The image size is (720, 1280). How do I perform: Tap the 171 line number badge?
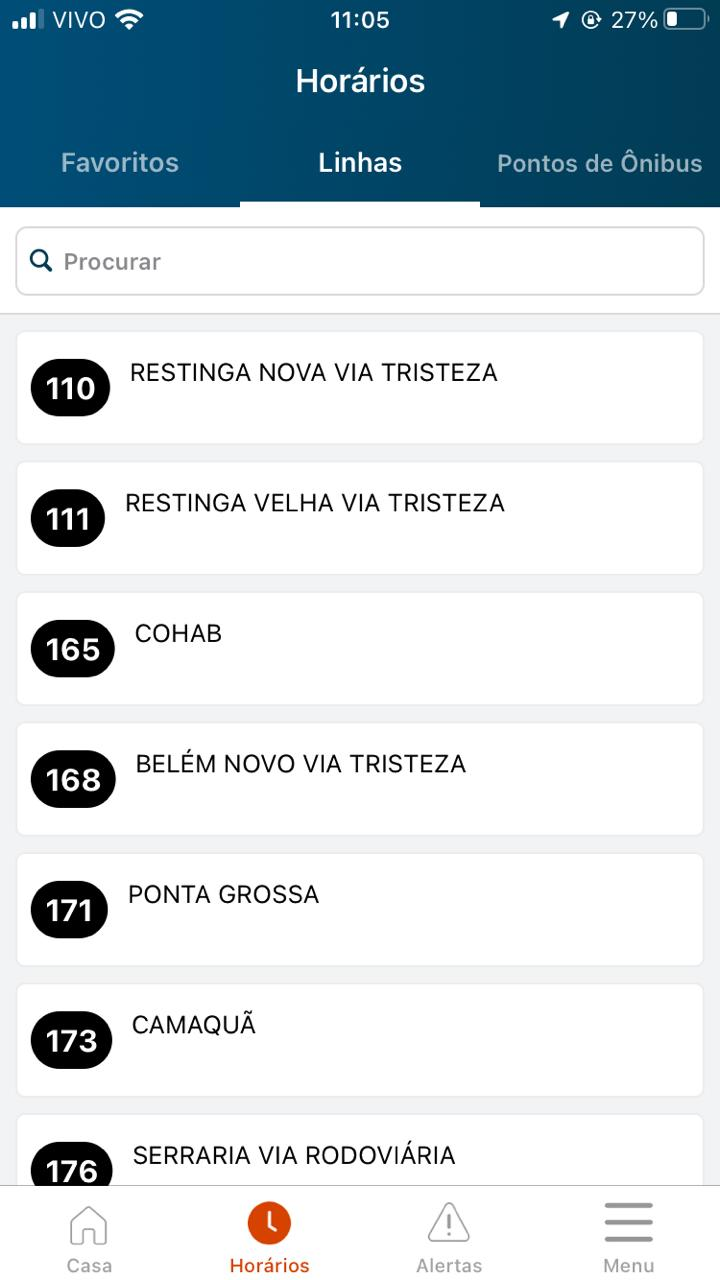pyautogui.click(x=69, y=910)
